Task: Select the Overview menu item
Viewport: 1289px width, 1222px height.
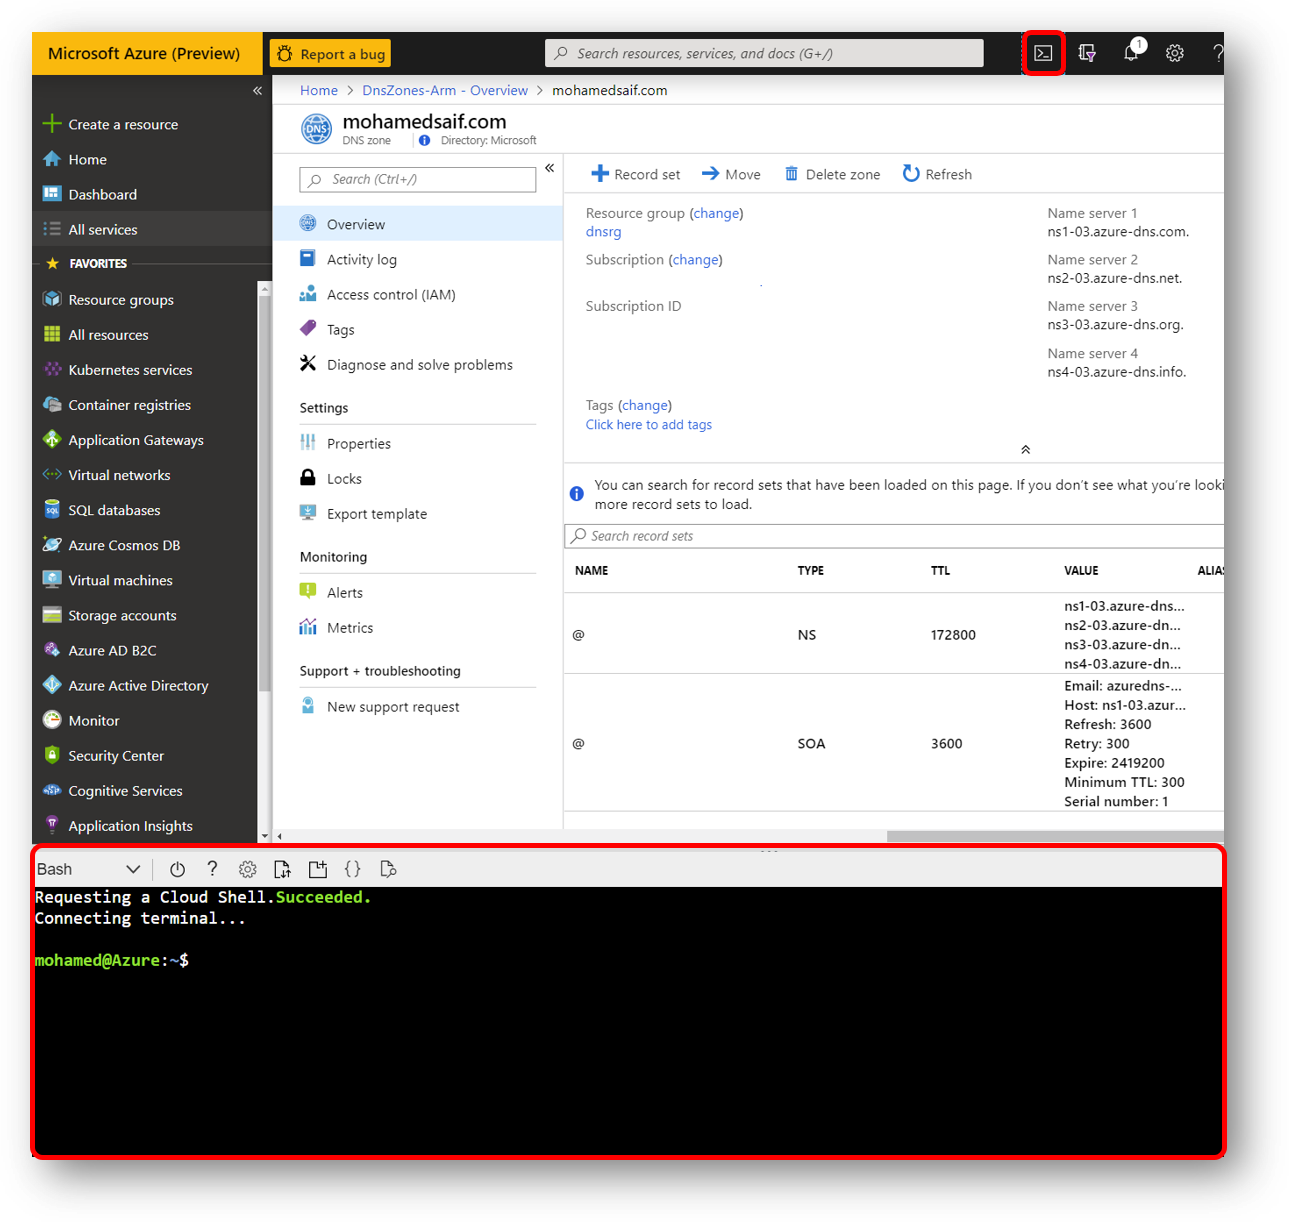Action: tap(418, 224)
